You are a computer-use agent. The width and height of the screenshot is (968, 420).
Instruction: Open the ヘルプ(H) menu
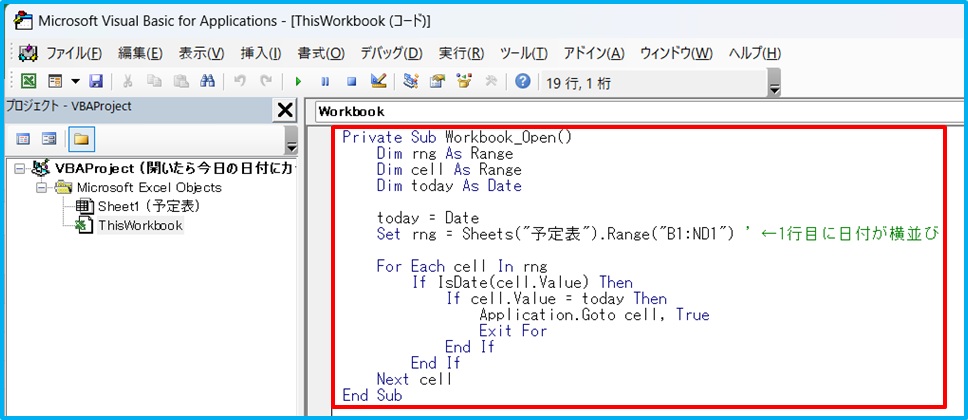pyautogui.click(x=755, y=53)
